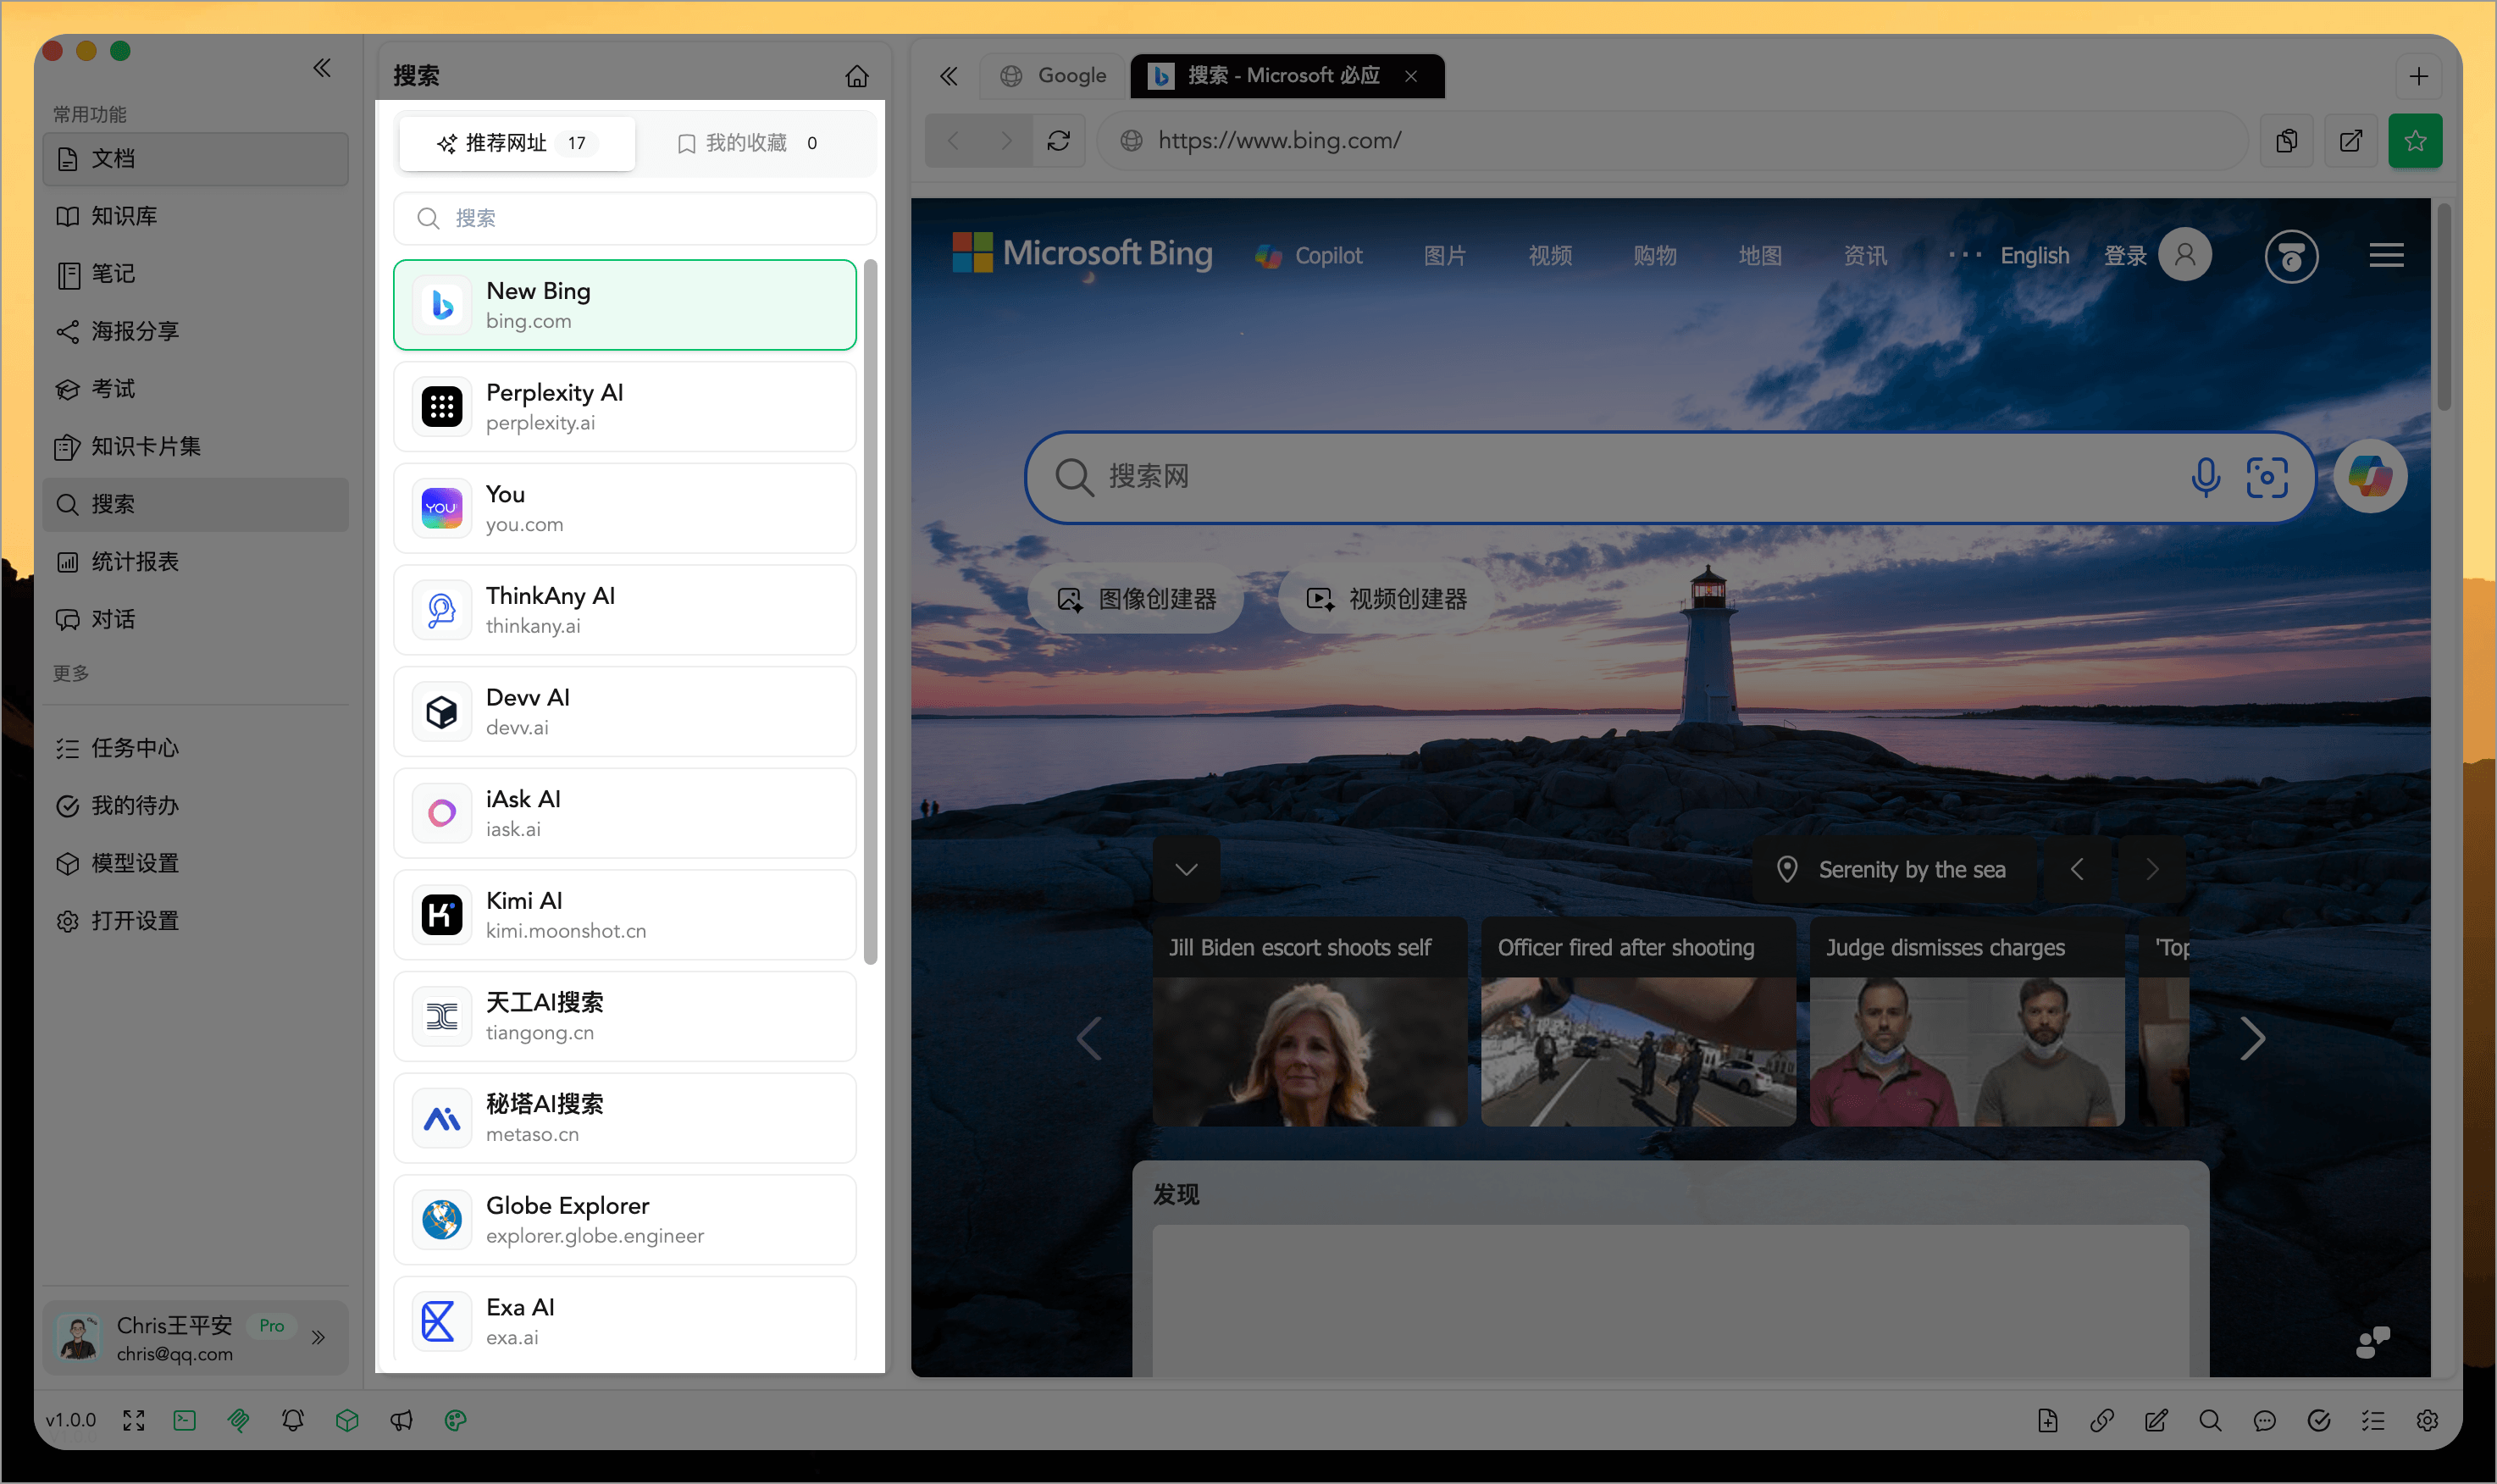
Task: Click the notification bell icon
Action: pyautogui.click(x=293, y=1420)
